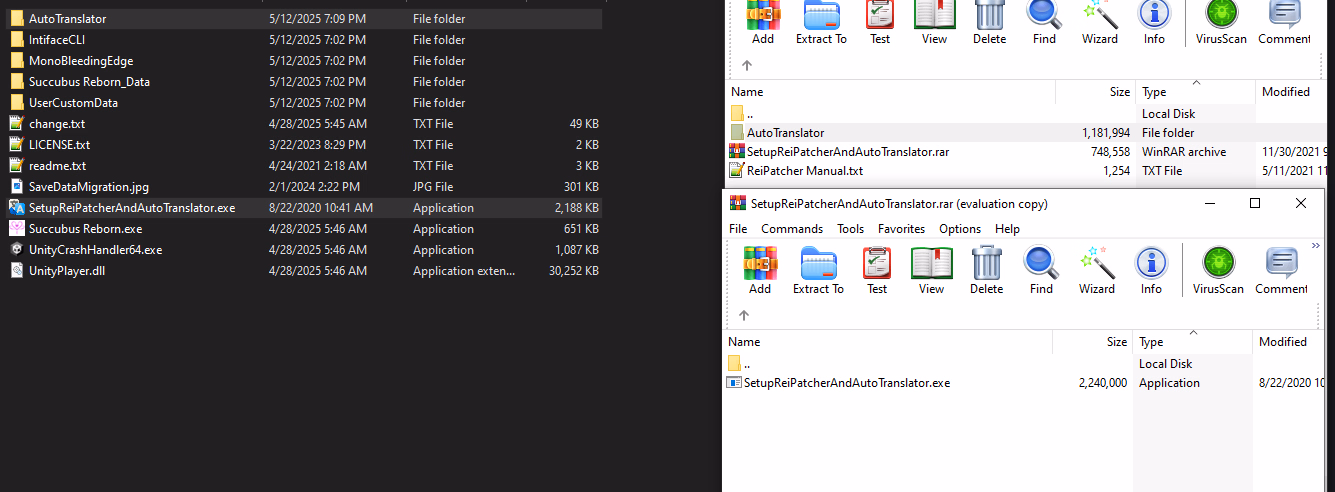
Task: Open the Help menu
Action: pyautogui.click(x=1007, y=229)
